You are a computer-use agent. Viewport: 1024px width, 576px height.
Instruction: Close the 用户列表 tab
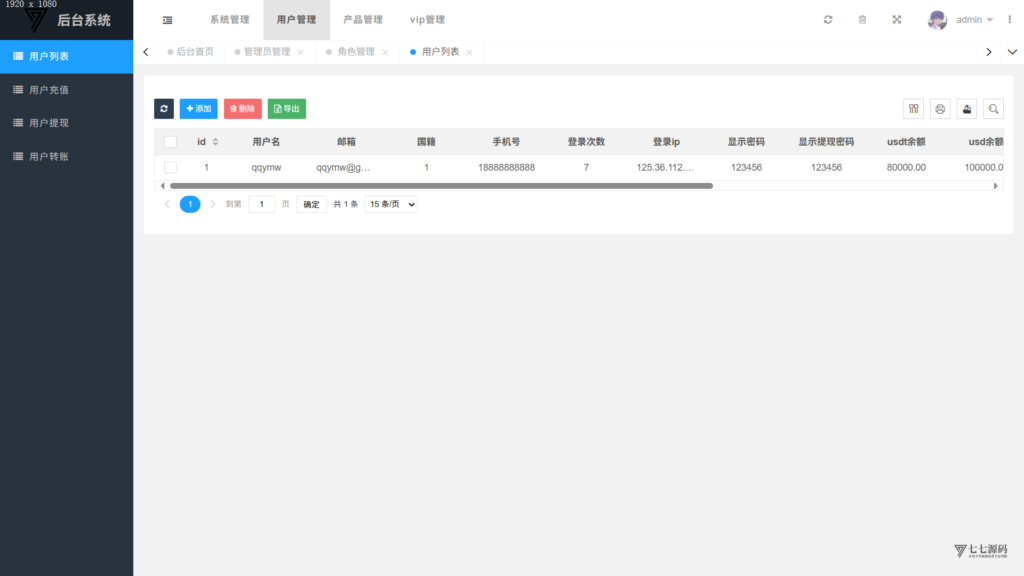click(470, 52)
